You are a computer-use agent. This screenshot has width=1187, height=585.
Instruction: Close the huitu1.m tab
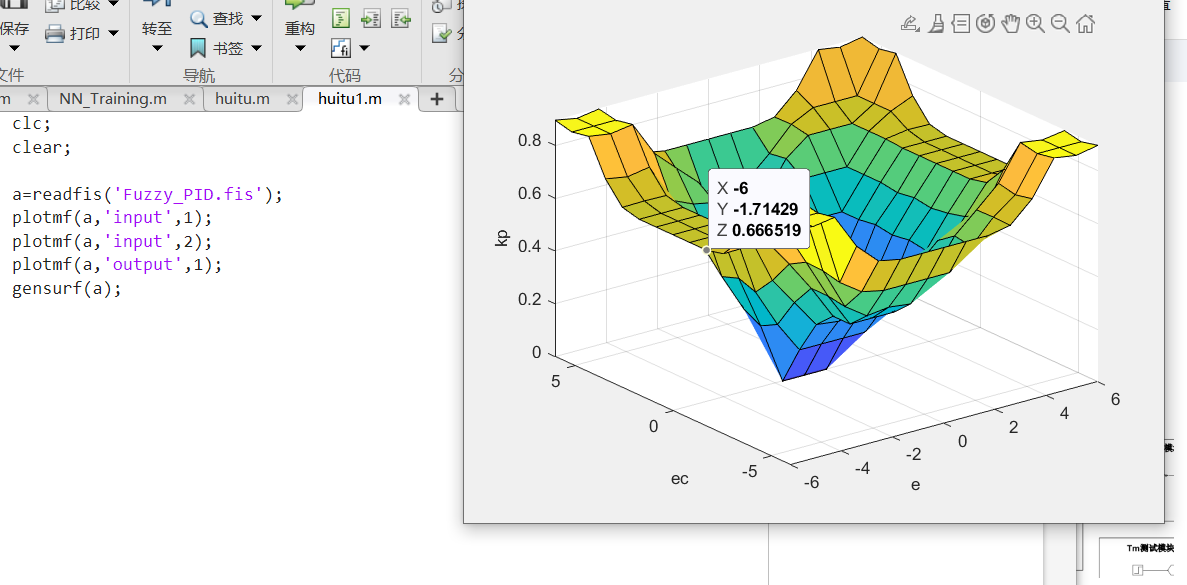pos(404,99)
